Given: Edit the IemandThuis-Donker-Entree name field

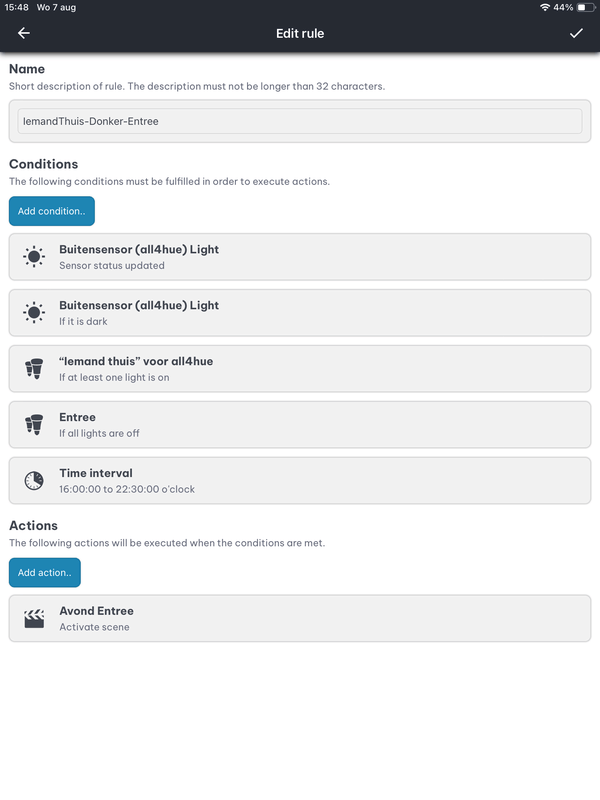Looking at the screenshot, I should pos(300,120).
